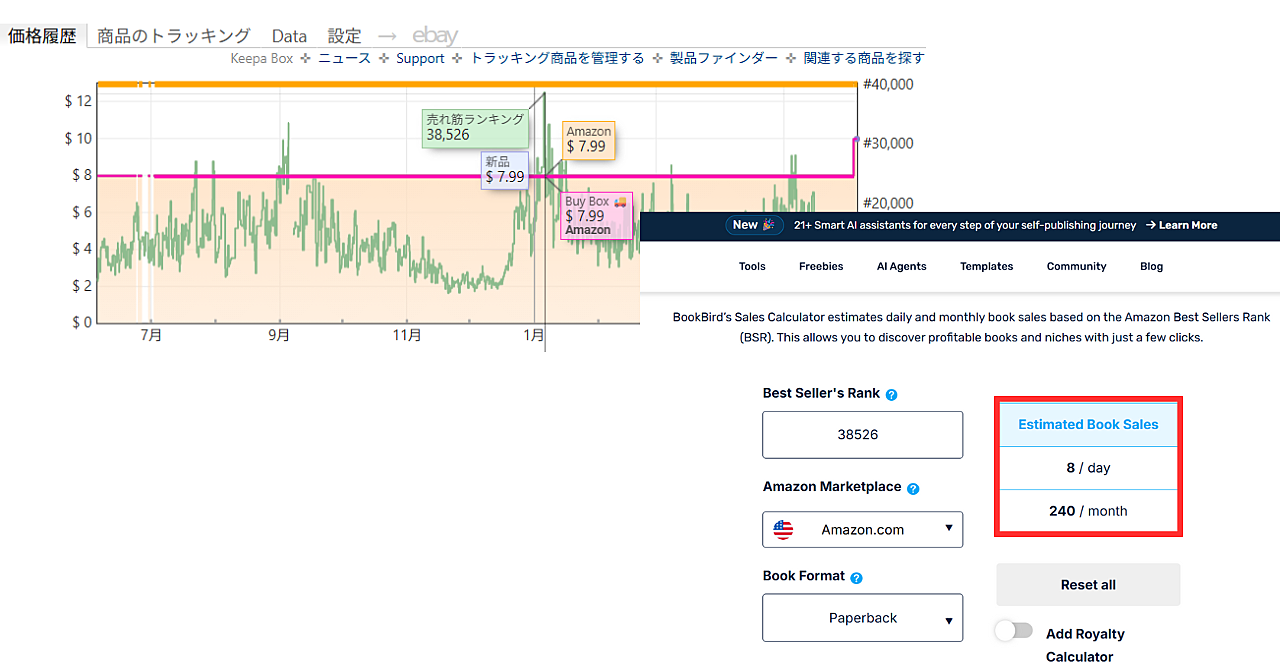The height and width of the screenshot is (670, 1280).
Task: Expand the Amazon Marketplace dropdown
Action: 862,530
